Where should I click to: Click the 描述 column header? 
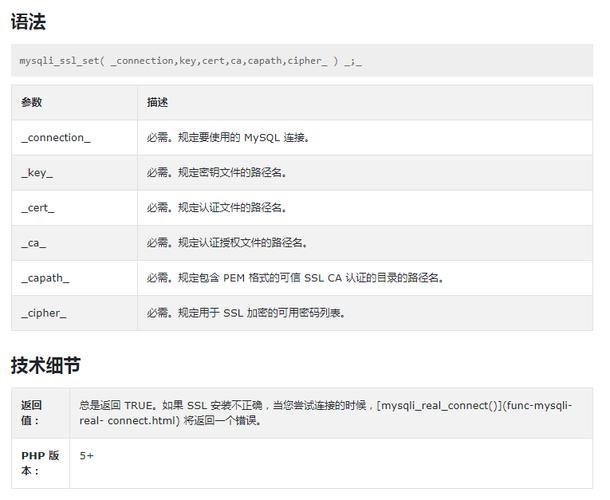point(157,102)
